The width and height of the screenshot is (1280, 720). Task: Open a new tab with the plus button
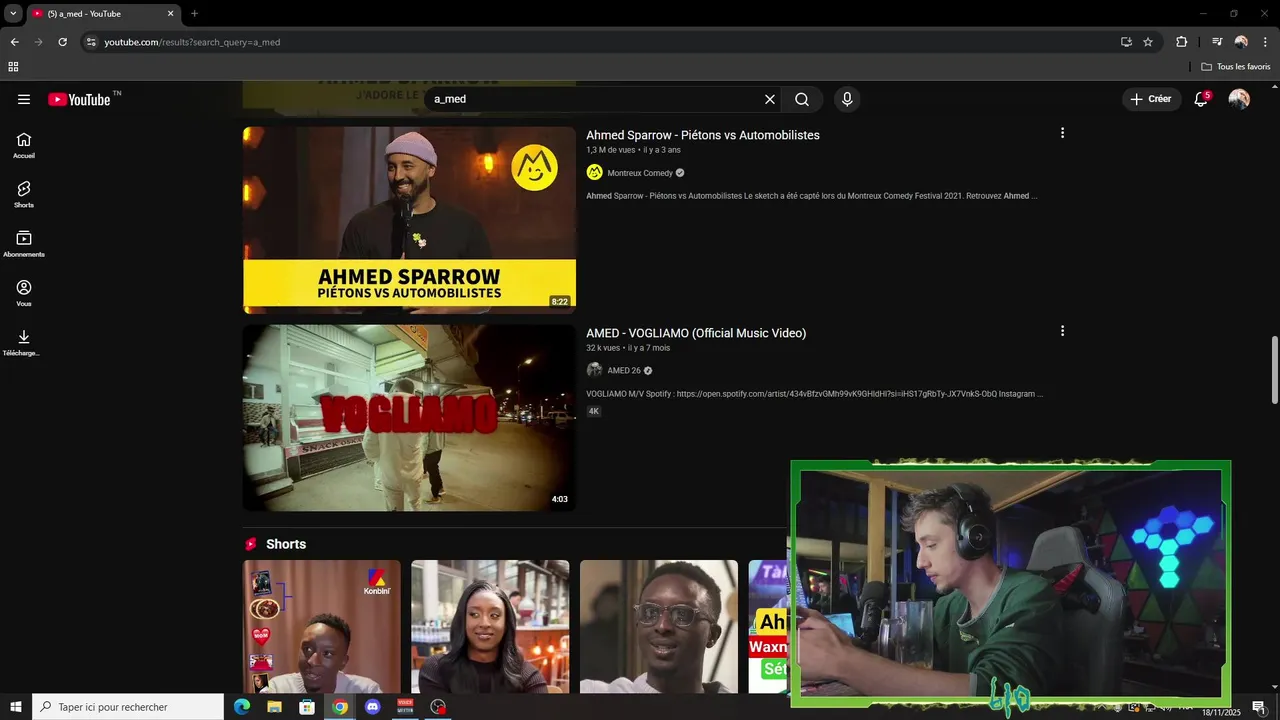[194, 14]
